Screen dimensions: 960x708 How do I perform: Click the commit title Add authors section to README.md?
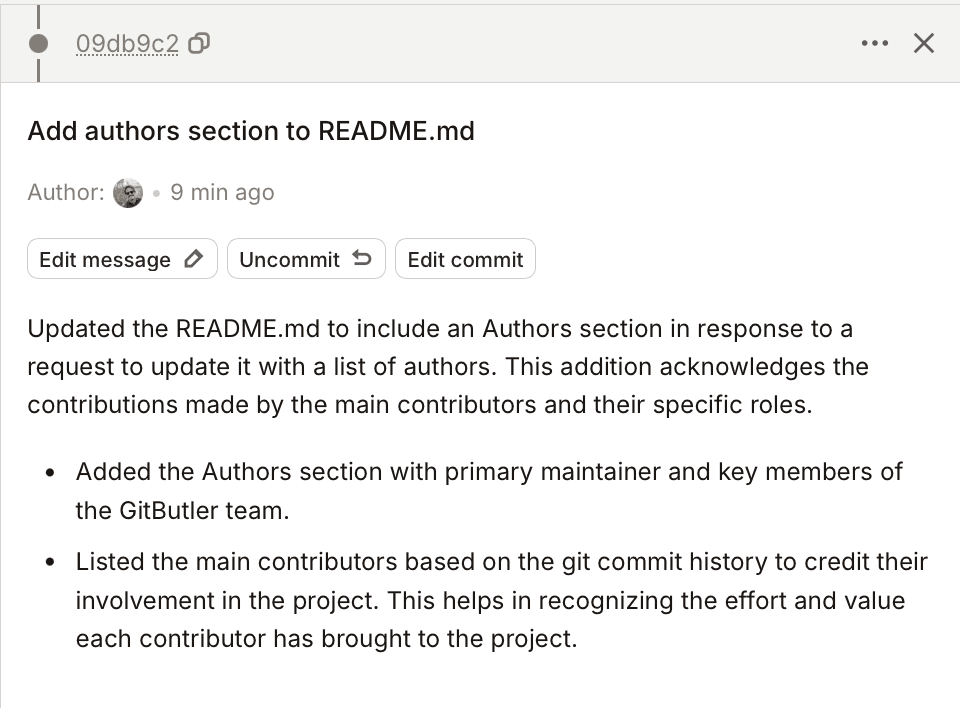[251, 131]
